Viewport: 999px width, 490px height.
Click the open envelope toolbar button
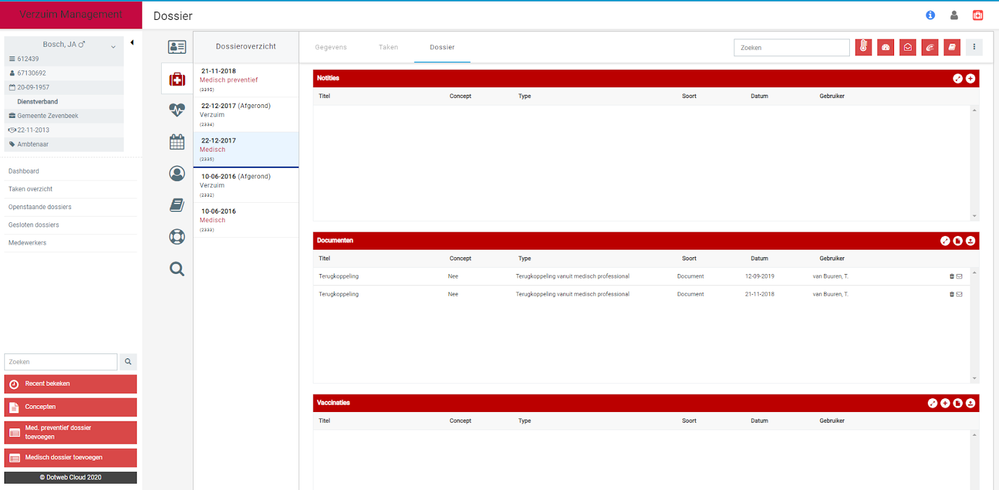pos(908,47)
